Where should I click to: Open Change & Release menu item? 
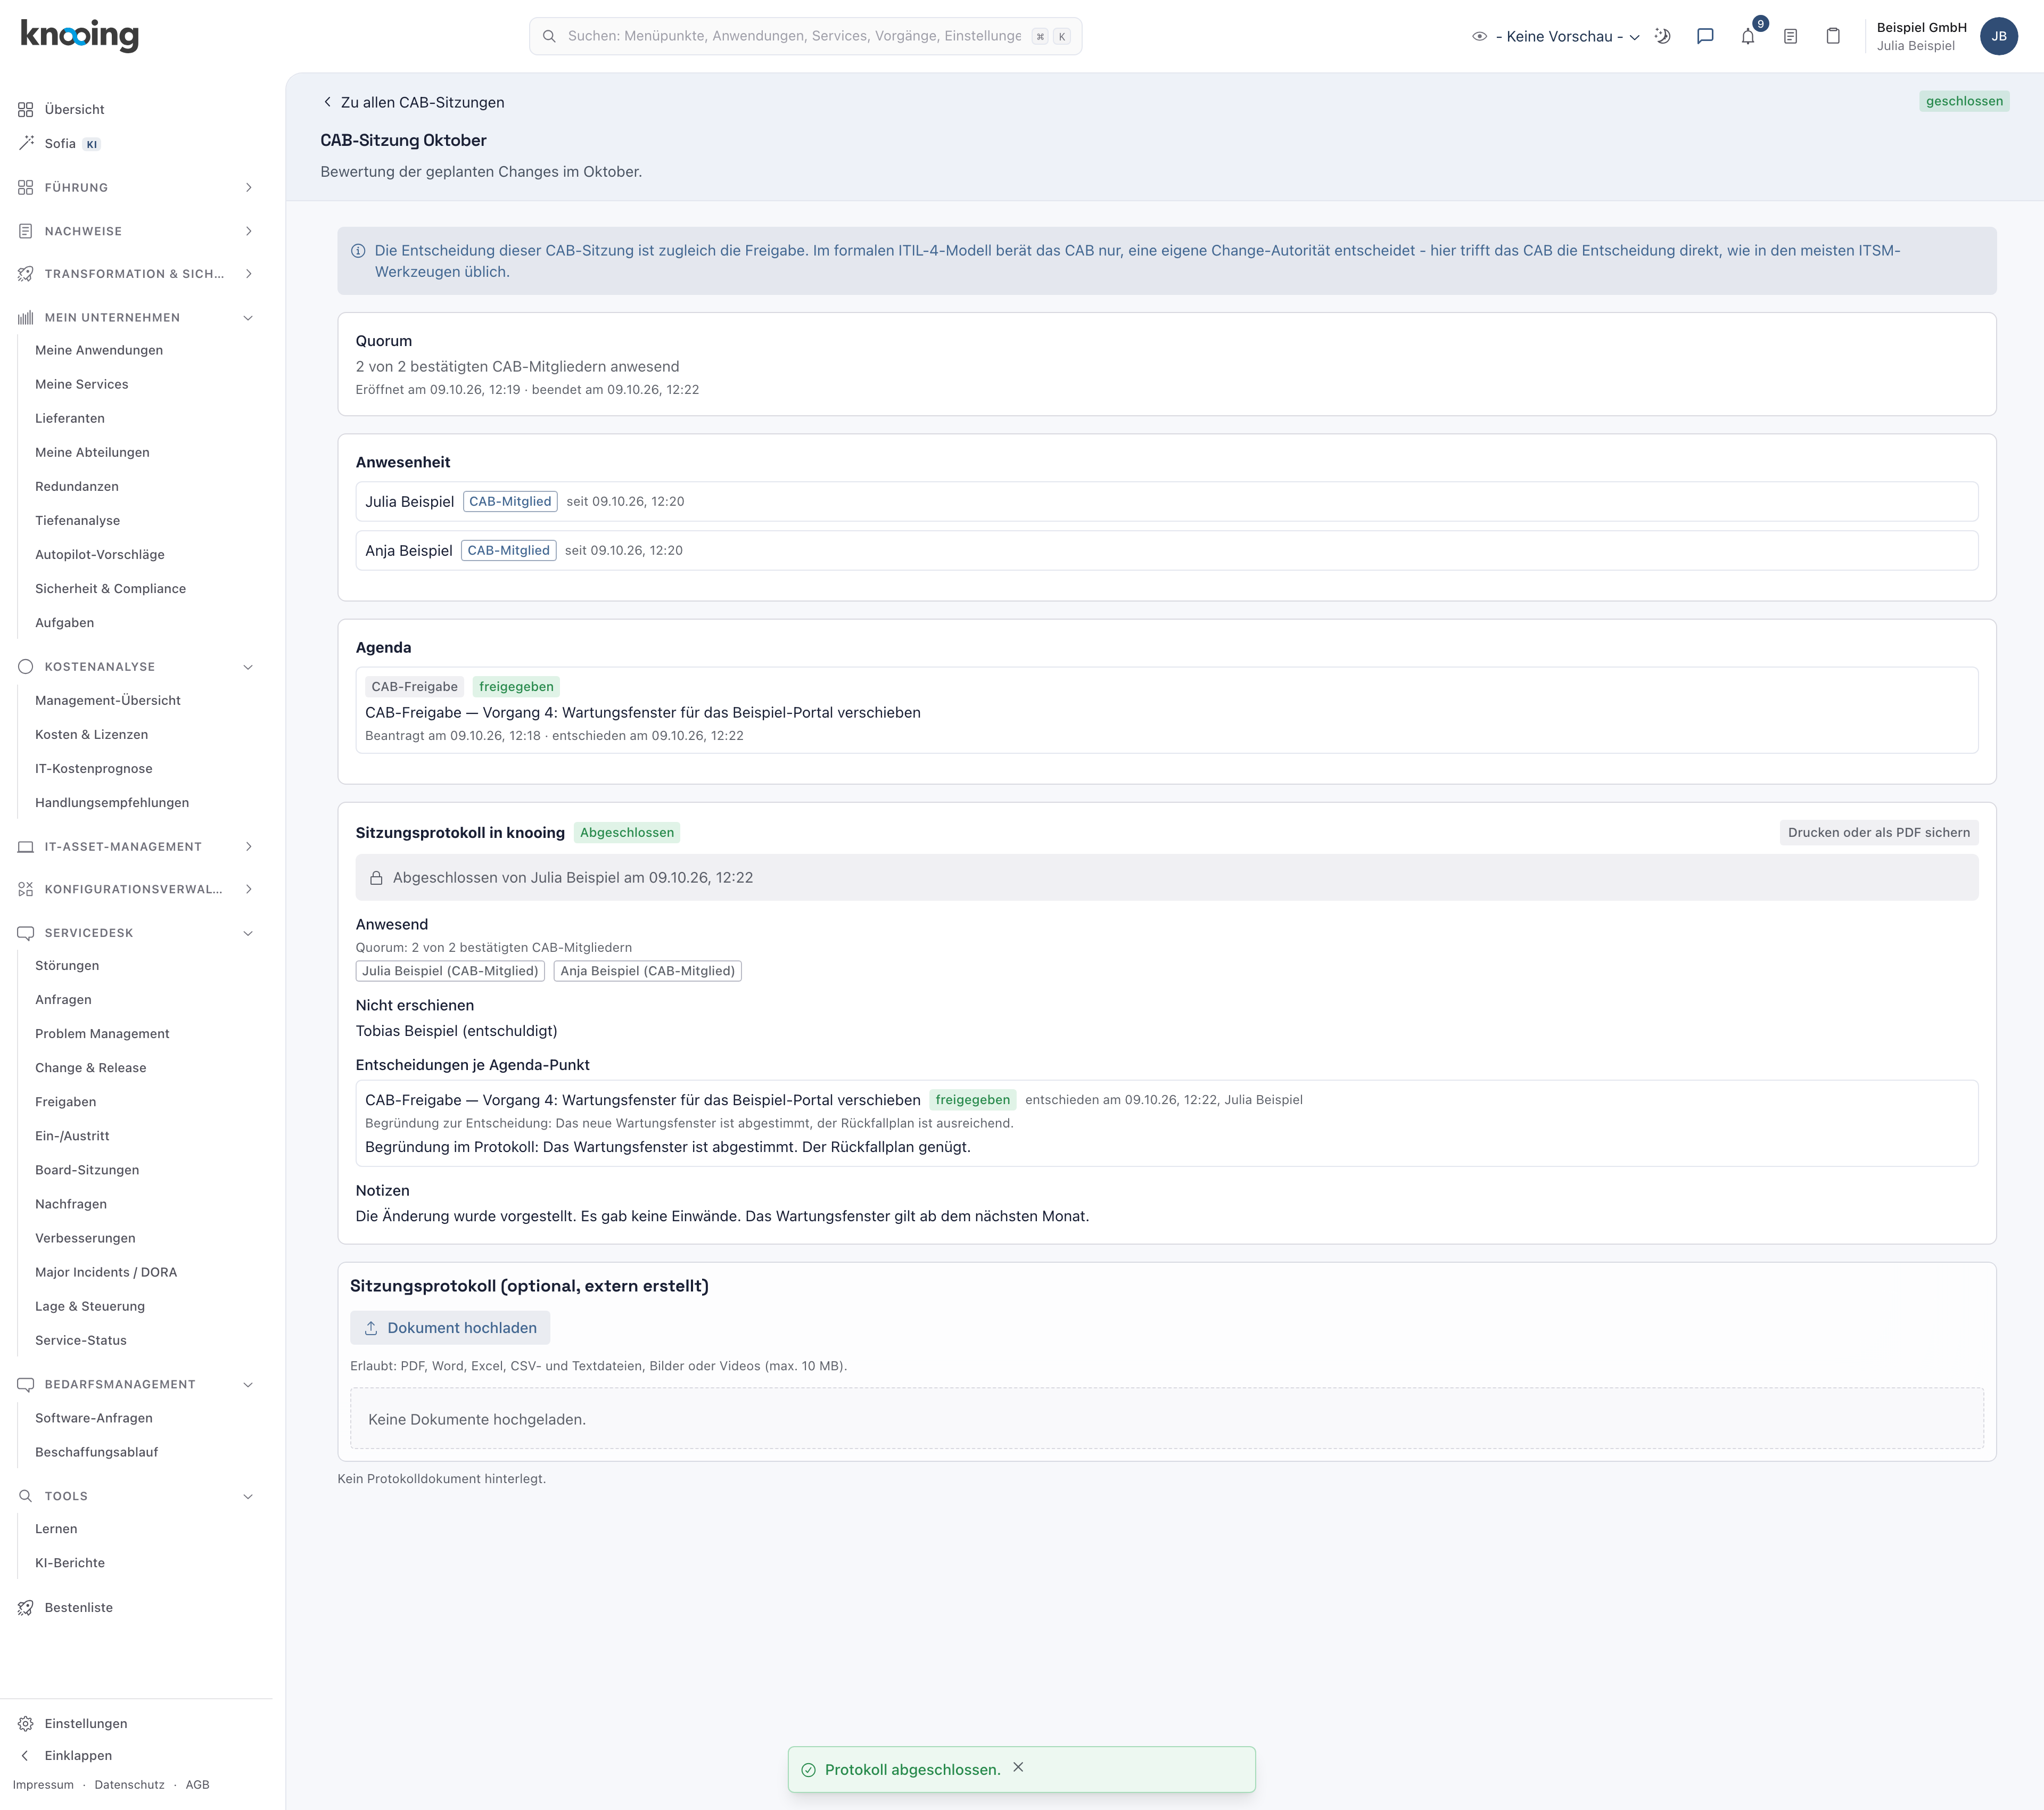(91, 1067)
